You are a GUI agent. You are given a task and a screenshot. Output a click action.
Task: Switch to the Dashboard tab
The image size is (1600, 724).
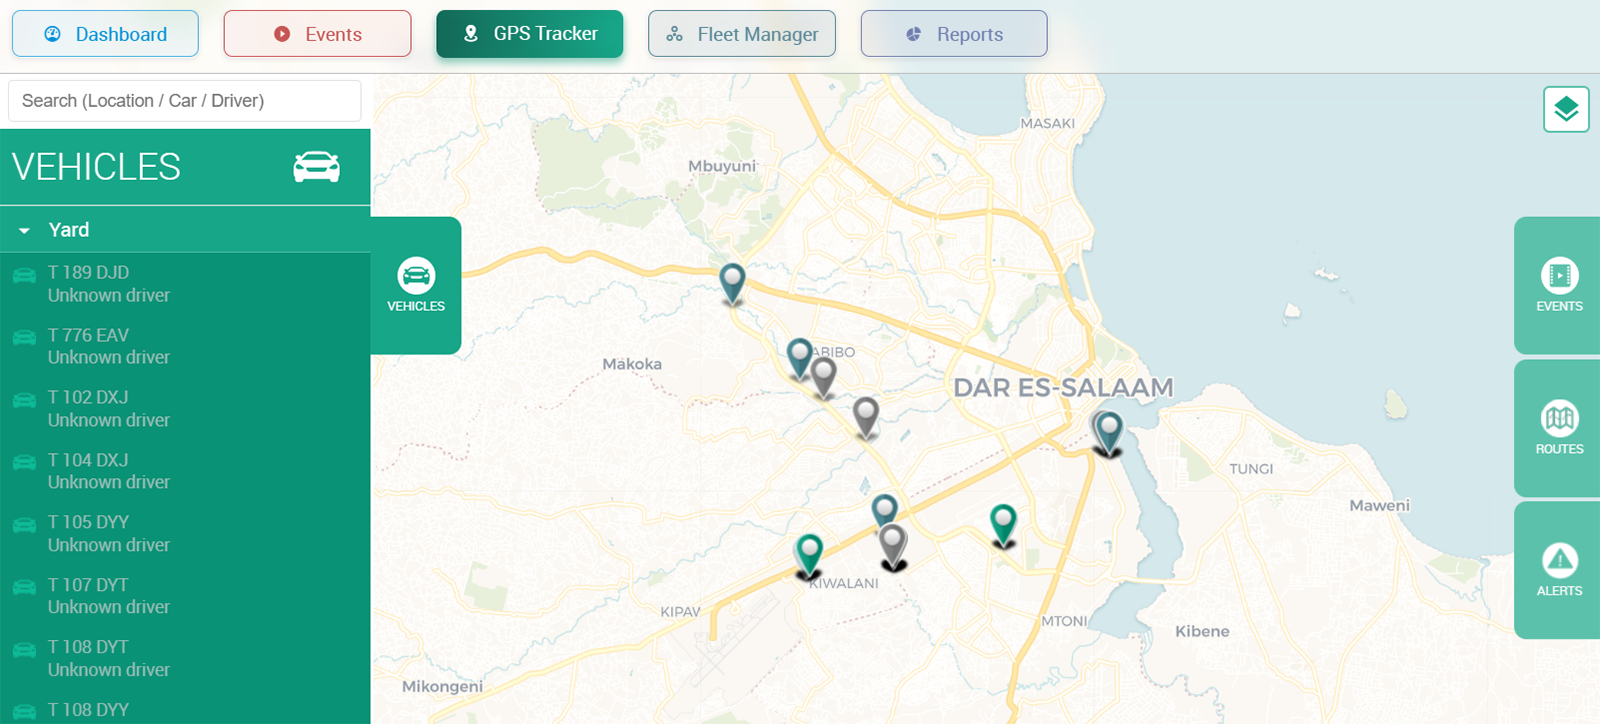(x=105, y=34)
